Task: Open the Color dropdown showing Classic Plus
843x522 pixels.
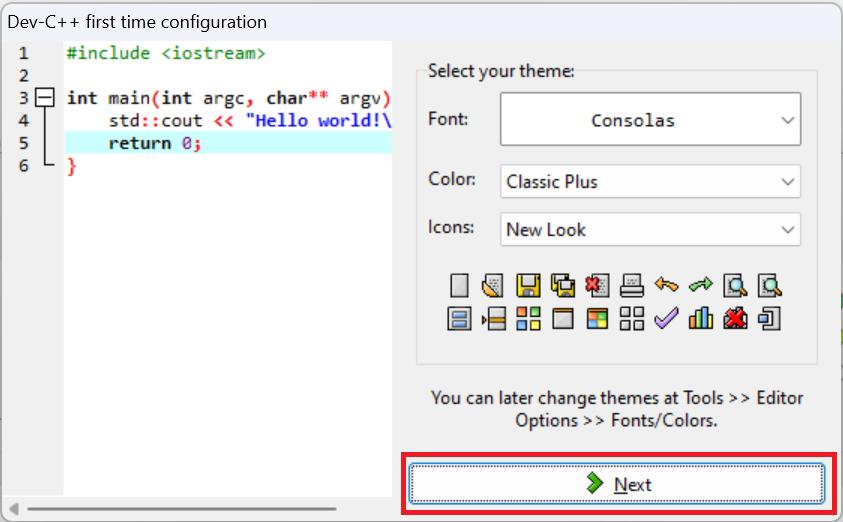Action: [650, 182]
